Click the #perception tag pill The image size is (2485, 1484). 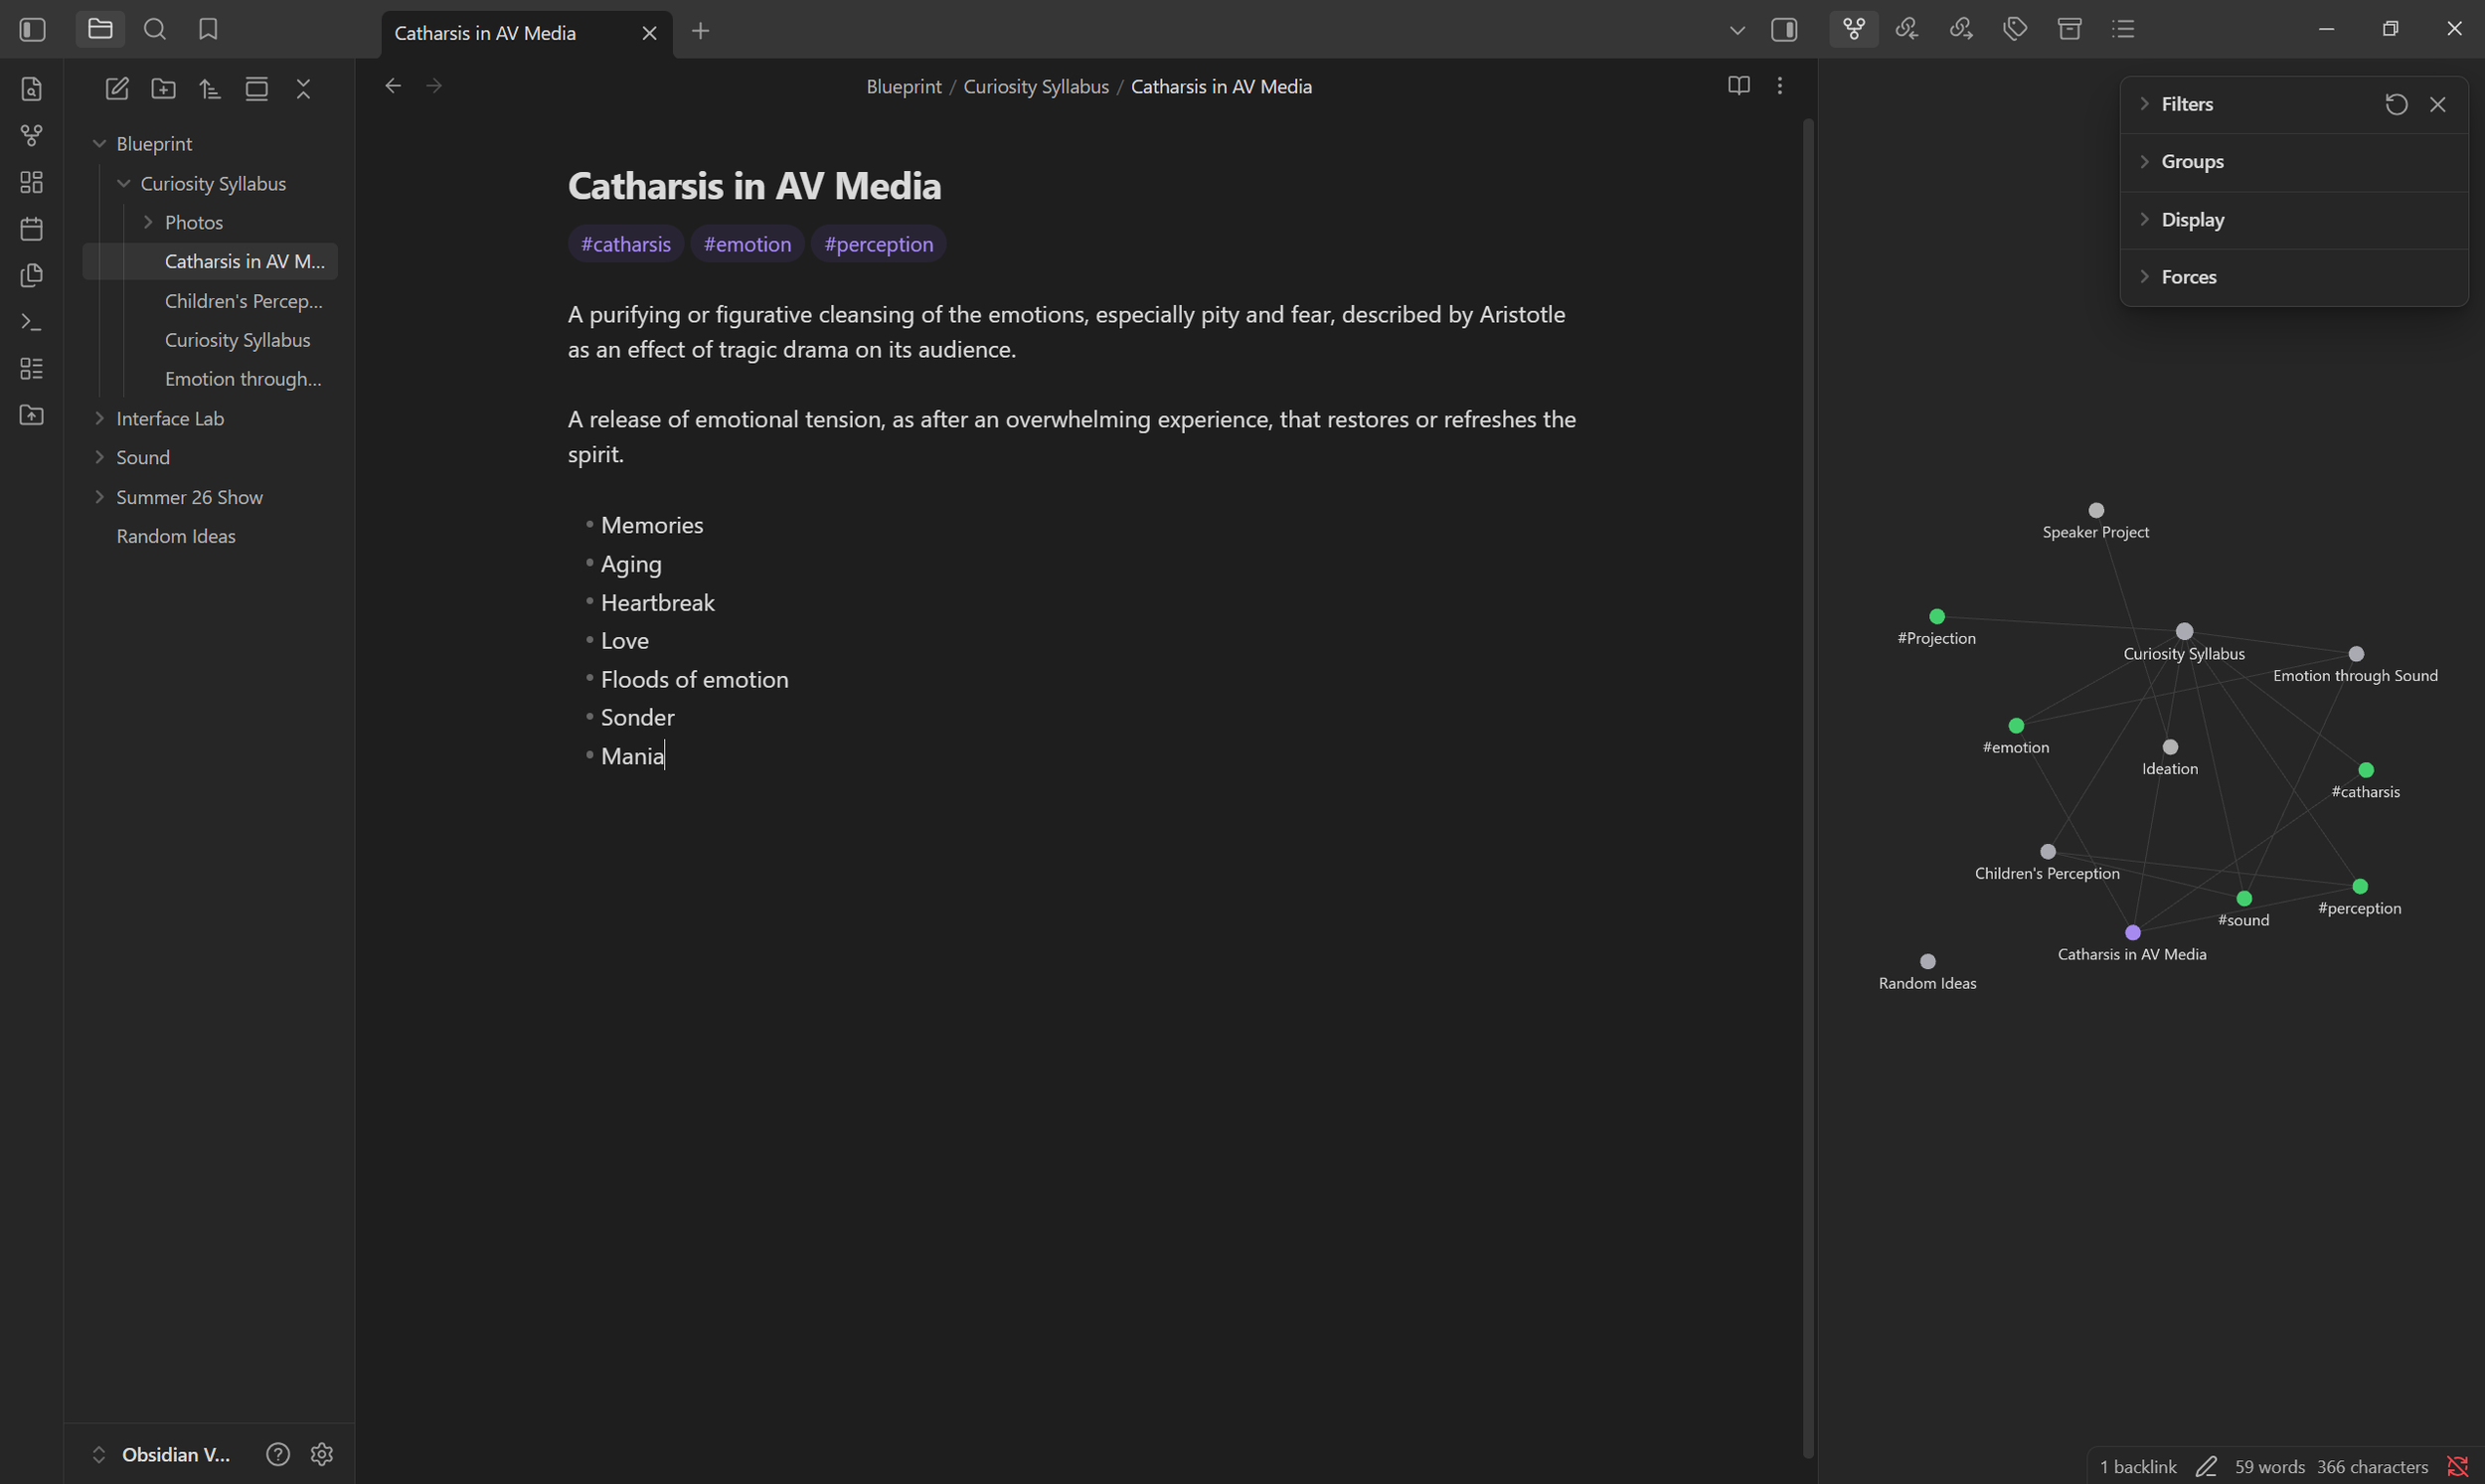[x=878, y=244]
